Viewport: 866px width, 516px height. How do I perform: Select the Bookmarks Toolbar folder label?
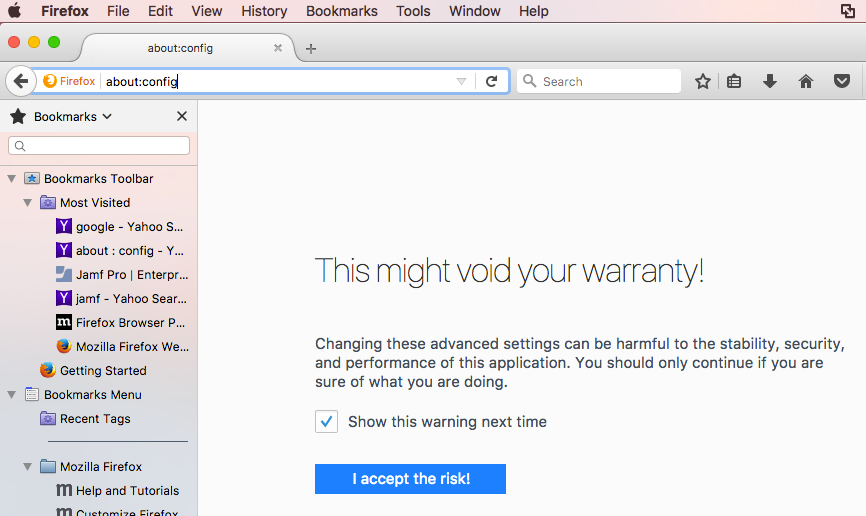point(99,178)
